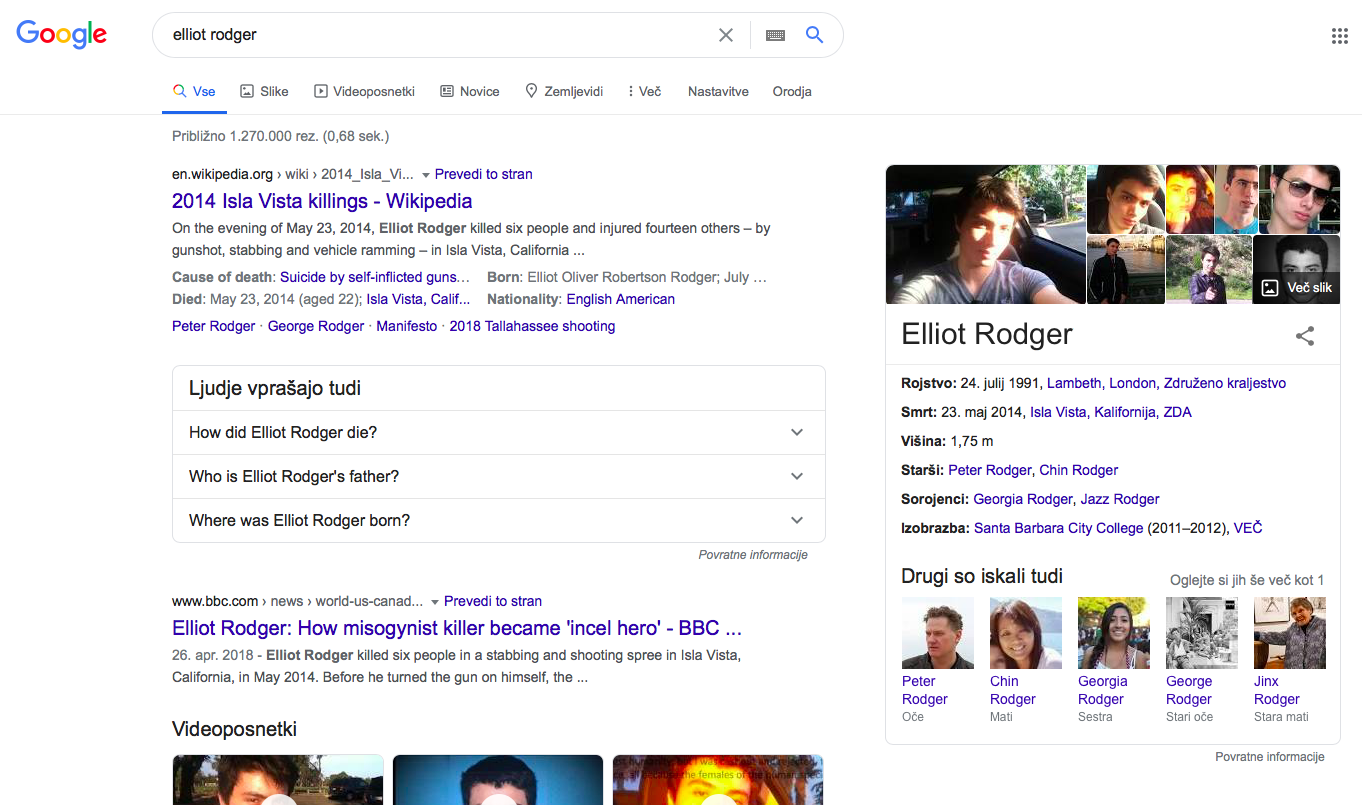Click the 'Višina: 1,75 m' row
1362x805 pixels.
(x=947, y=441)
